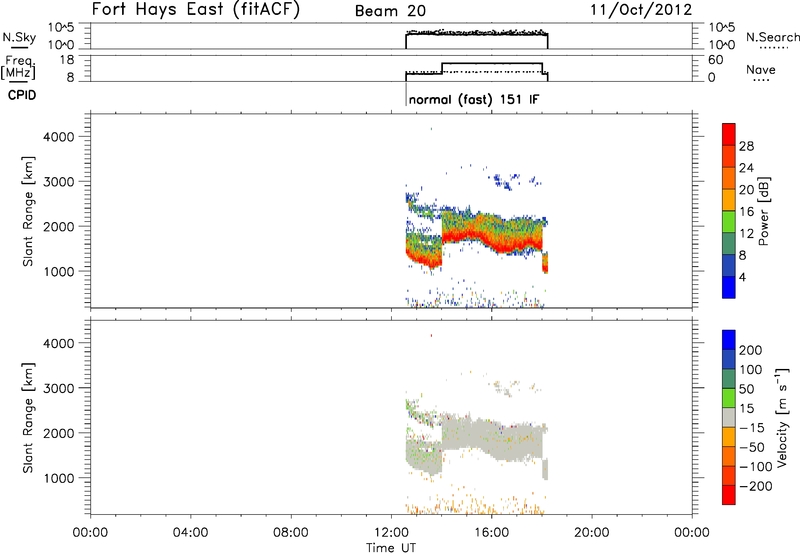
Task: Click the 'Time UT' axis title
Action: pos(391,548)
